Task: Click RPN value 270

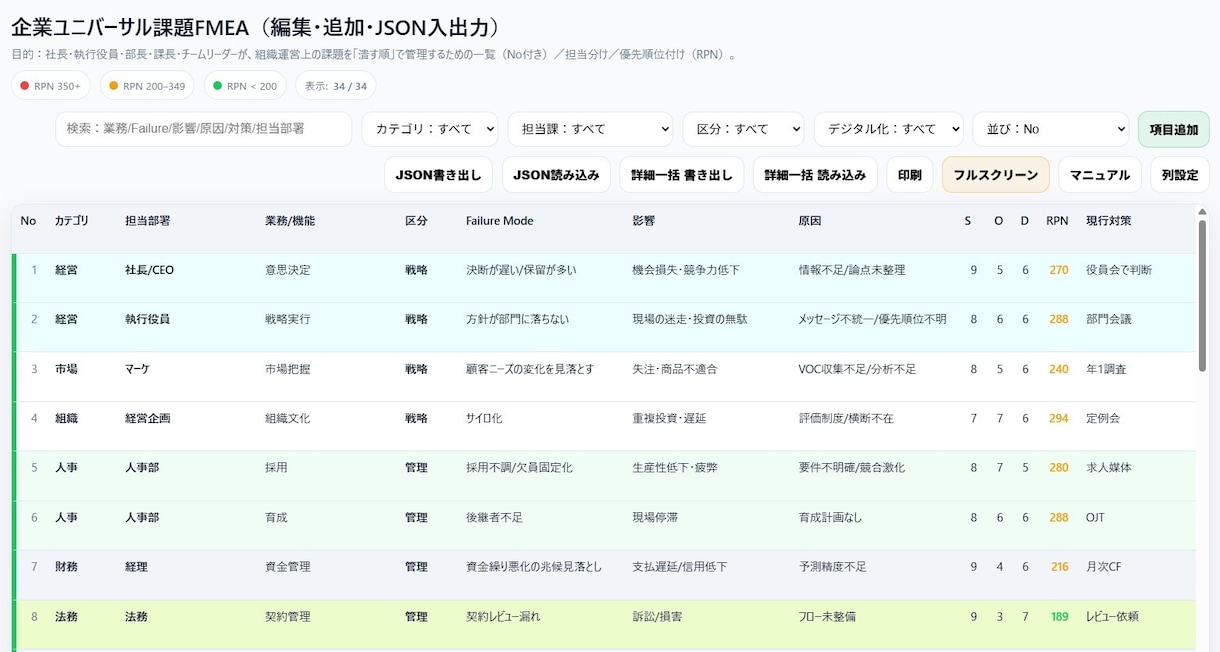Action: coord(1058,270)
